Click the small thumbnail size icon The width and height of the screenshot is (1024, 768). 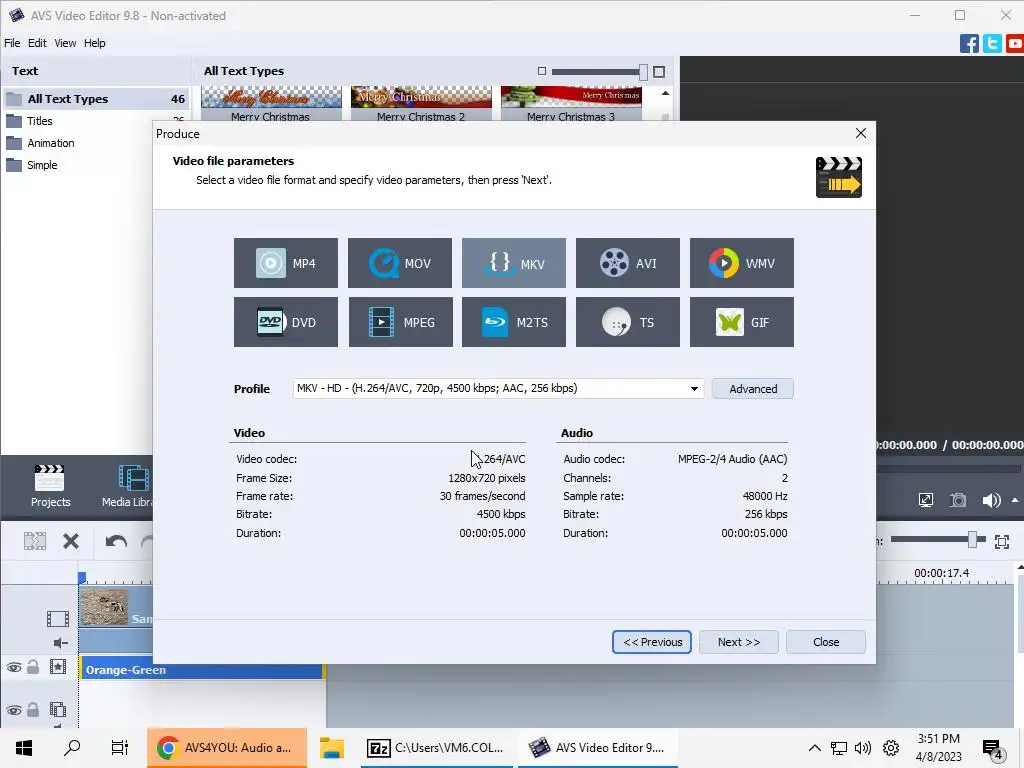coord(541,71)
